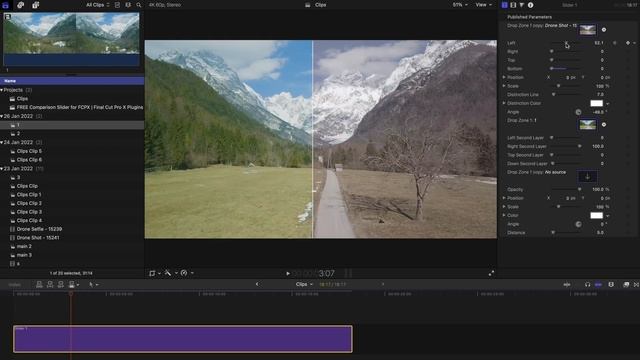Add keyframe for the Left parameter
640x360 pixels.
(x=628, y=43)
